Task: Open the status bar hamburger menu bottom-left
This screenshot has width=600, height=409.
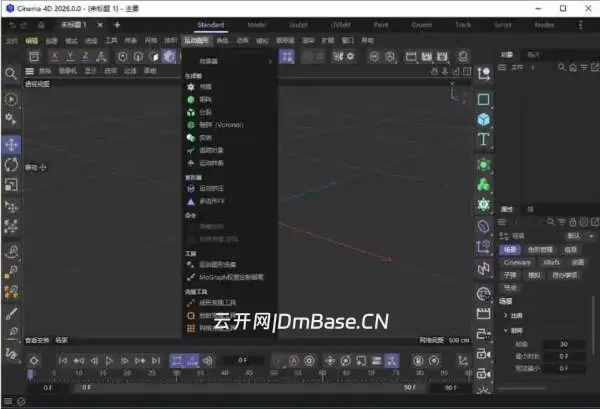Action: point(8,401)
